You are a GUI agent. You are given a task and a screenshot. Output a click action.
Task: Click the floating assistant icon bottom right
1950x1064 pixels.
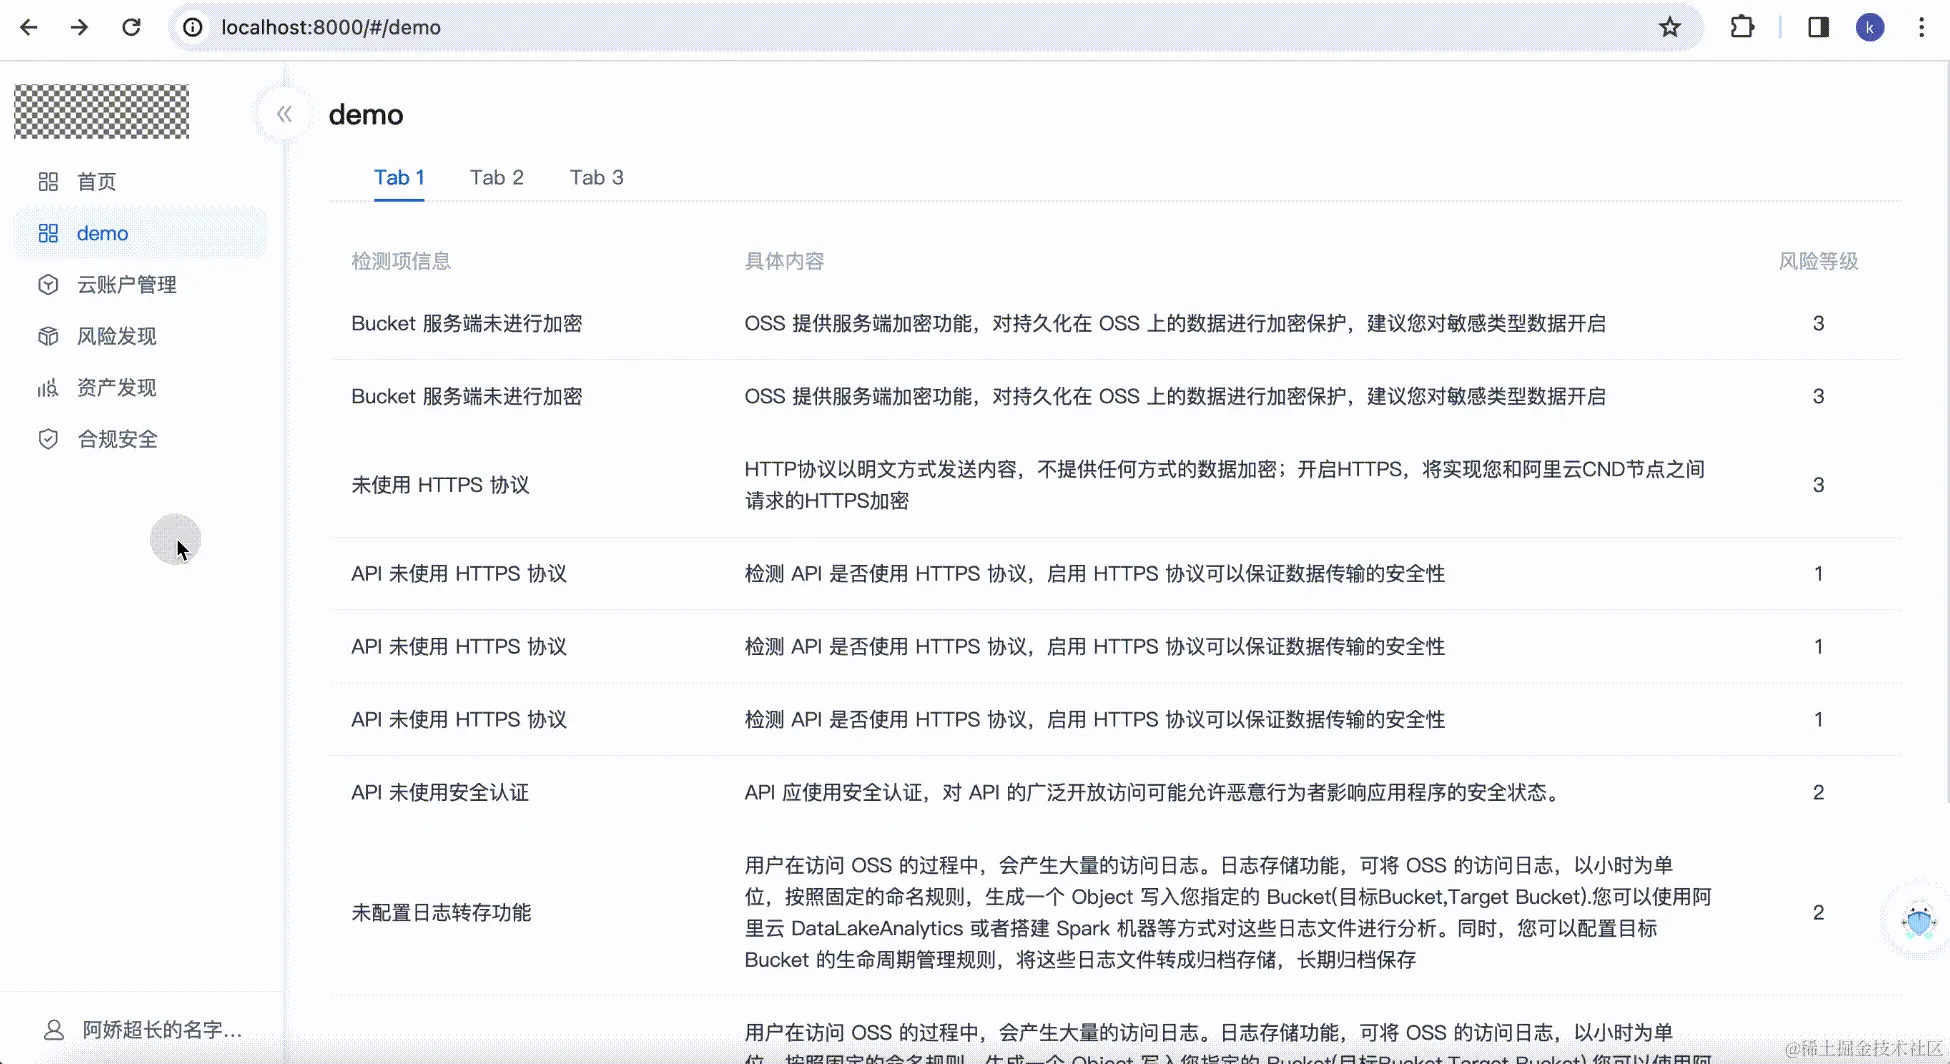pyautogui.click(x=1918, y=918)
